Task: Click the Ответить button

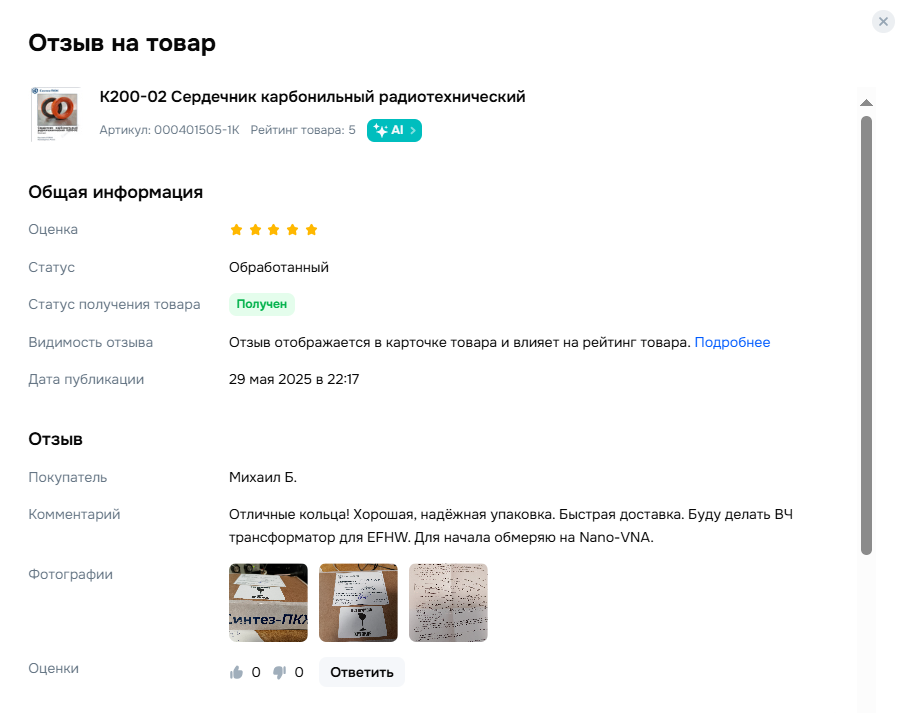Action: tap(362, 672)
